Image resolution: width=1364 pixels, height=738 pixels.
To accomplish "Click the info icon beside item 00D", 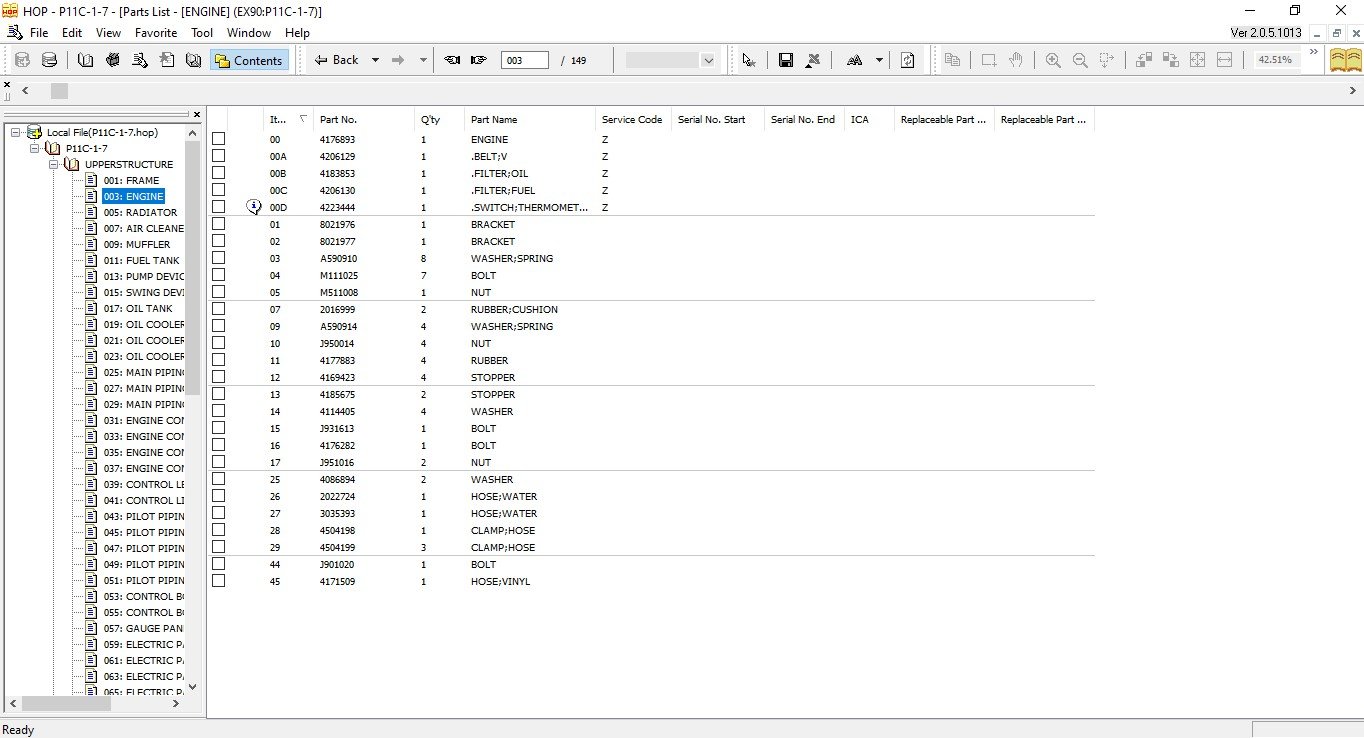I will 254,207.
